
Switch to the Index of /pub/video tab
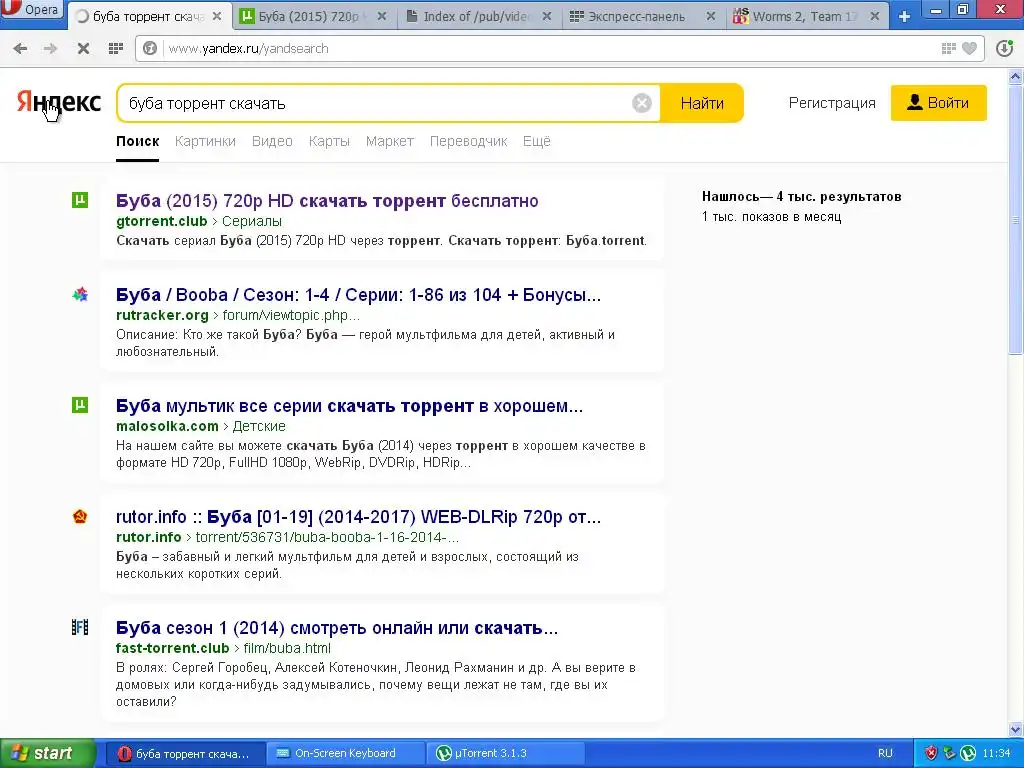(x=476, y=16)
